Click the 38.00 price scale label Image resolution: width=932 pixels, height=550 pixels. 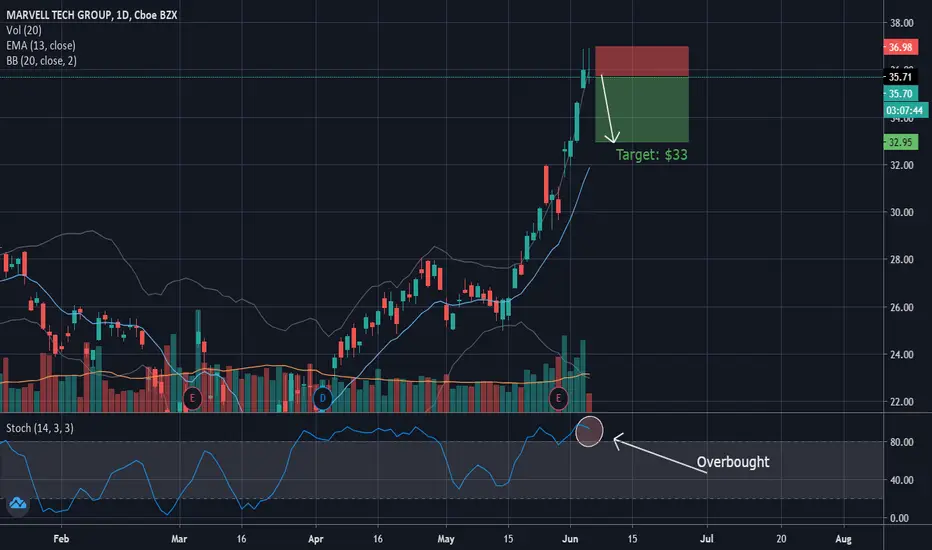902,23
